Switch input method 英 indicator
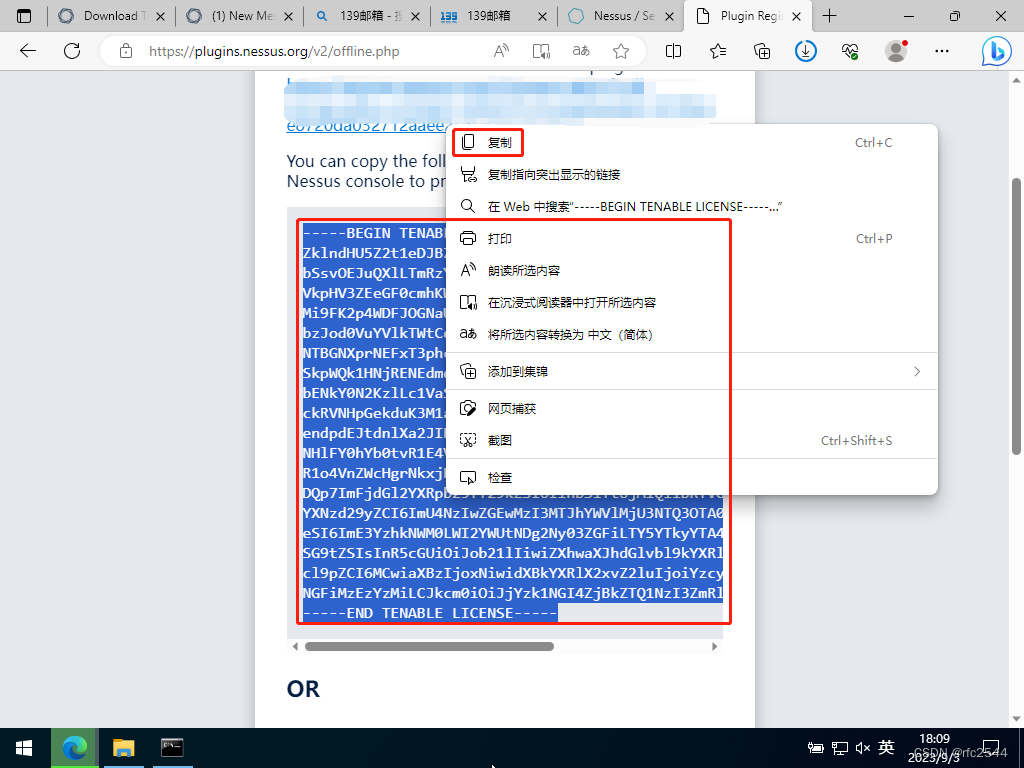 [x=886, y=747]
